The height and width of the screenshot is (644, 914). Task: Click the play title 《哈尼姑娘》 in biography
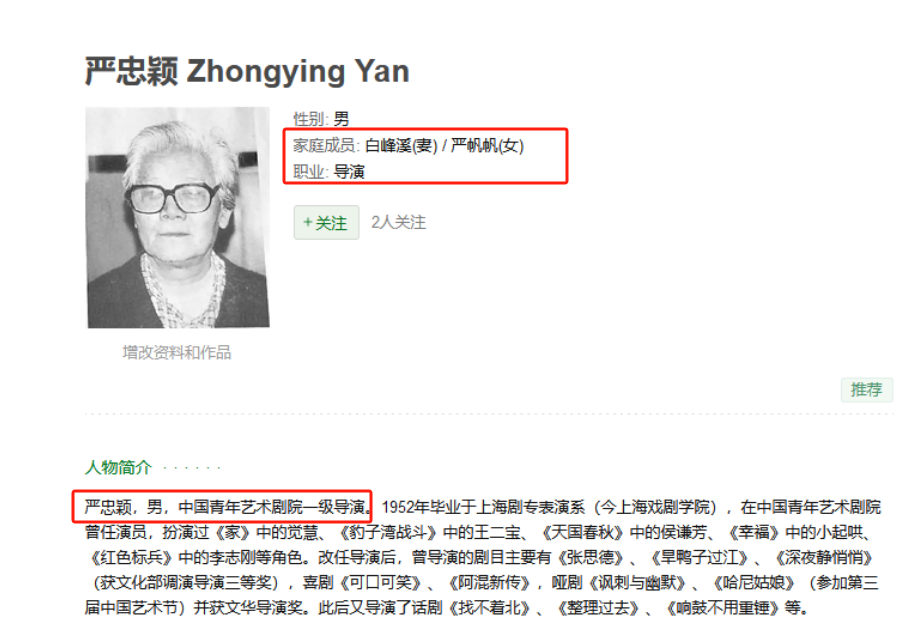click(x=754, y=583)
